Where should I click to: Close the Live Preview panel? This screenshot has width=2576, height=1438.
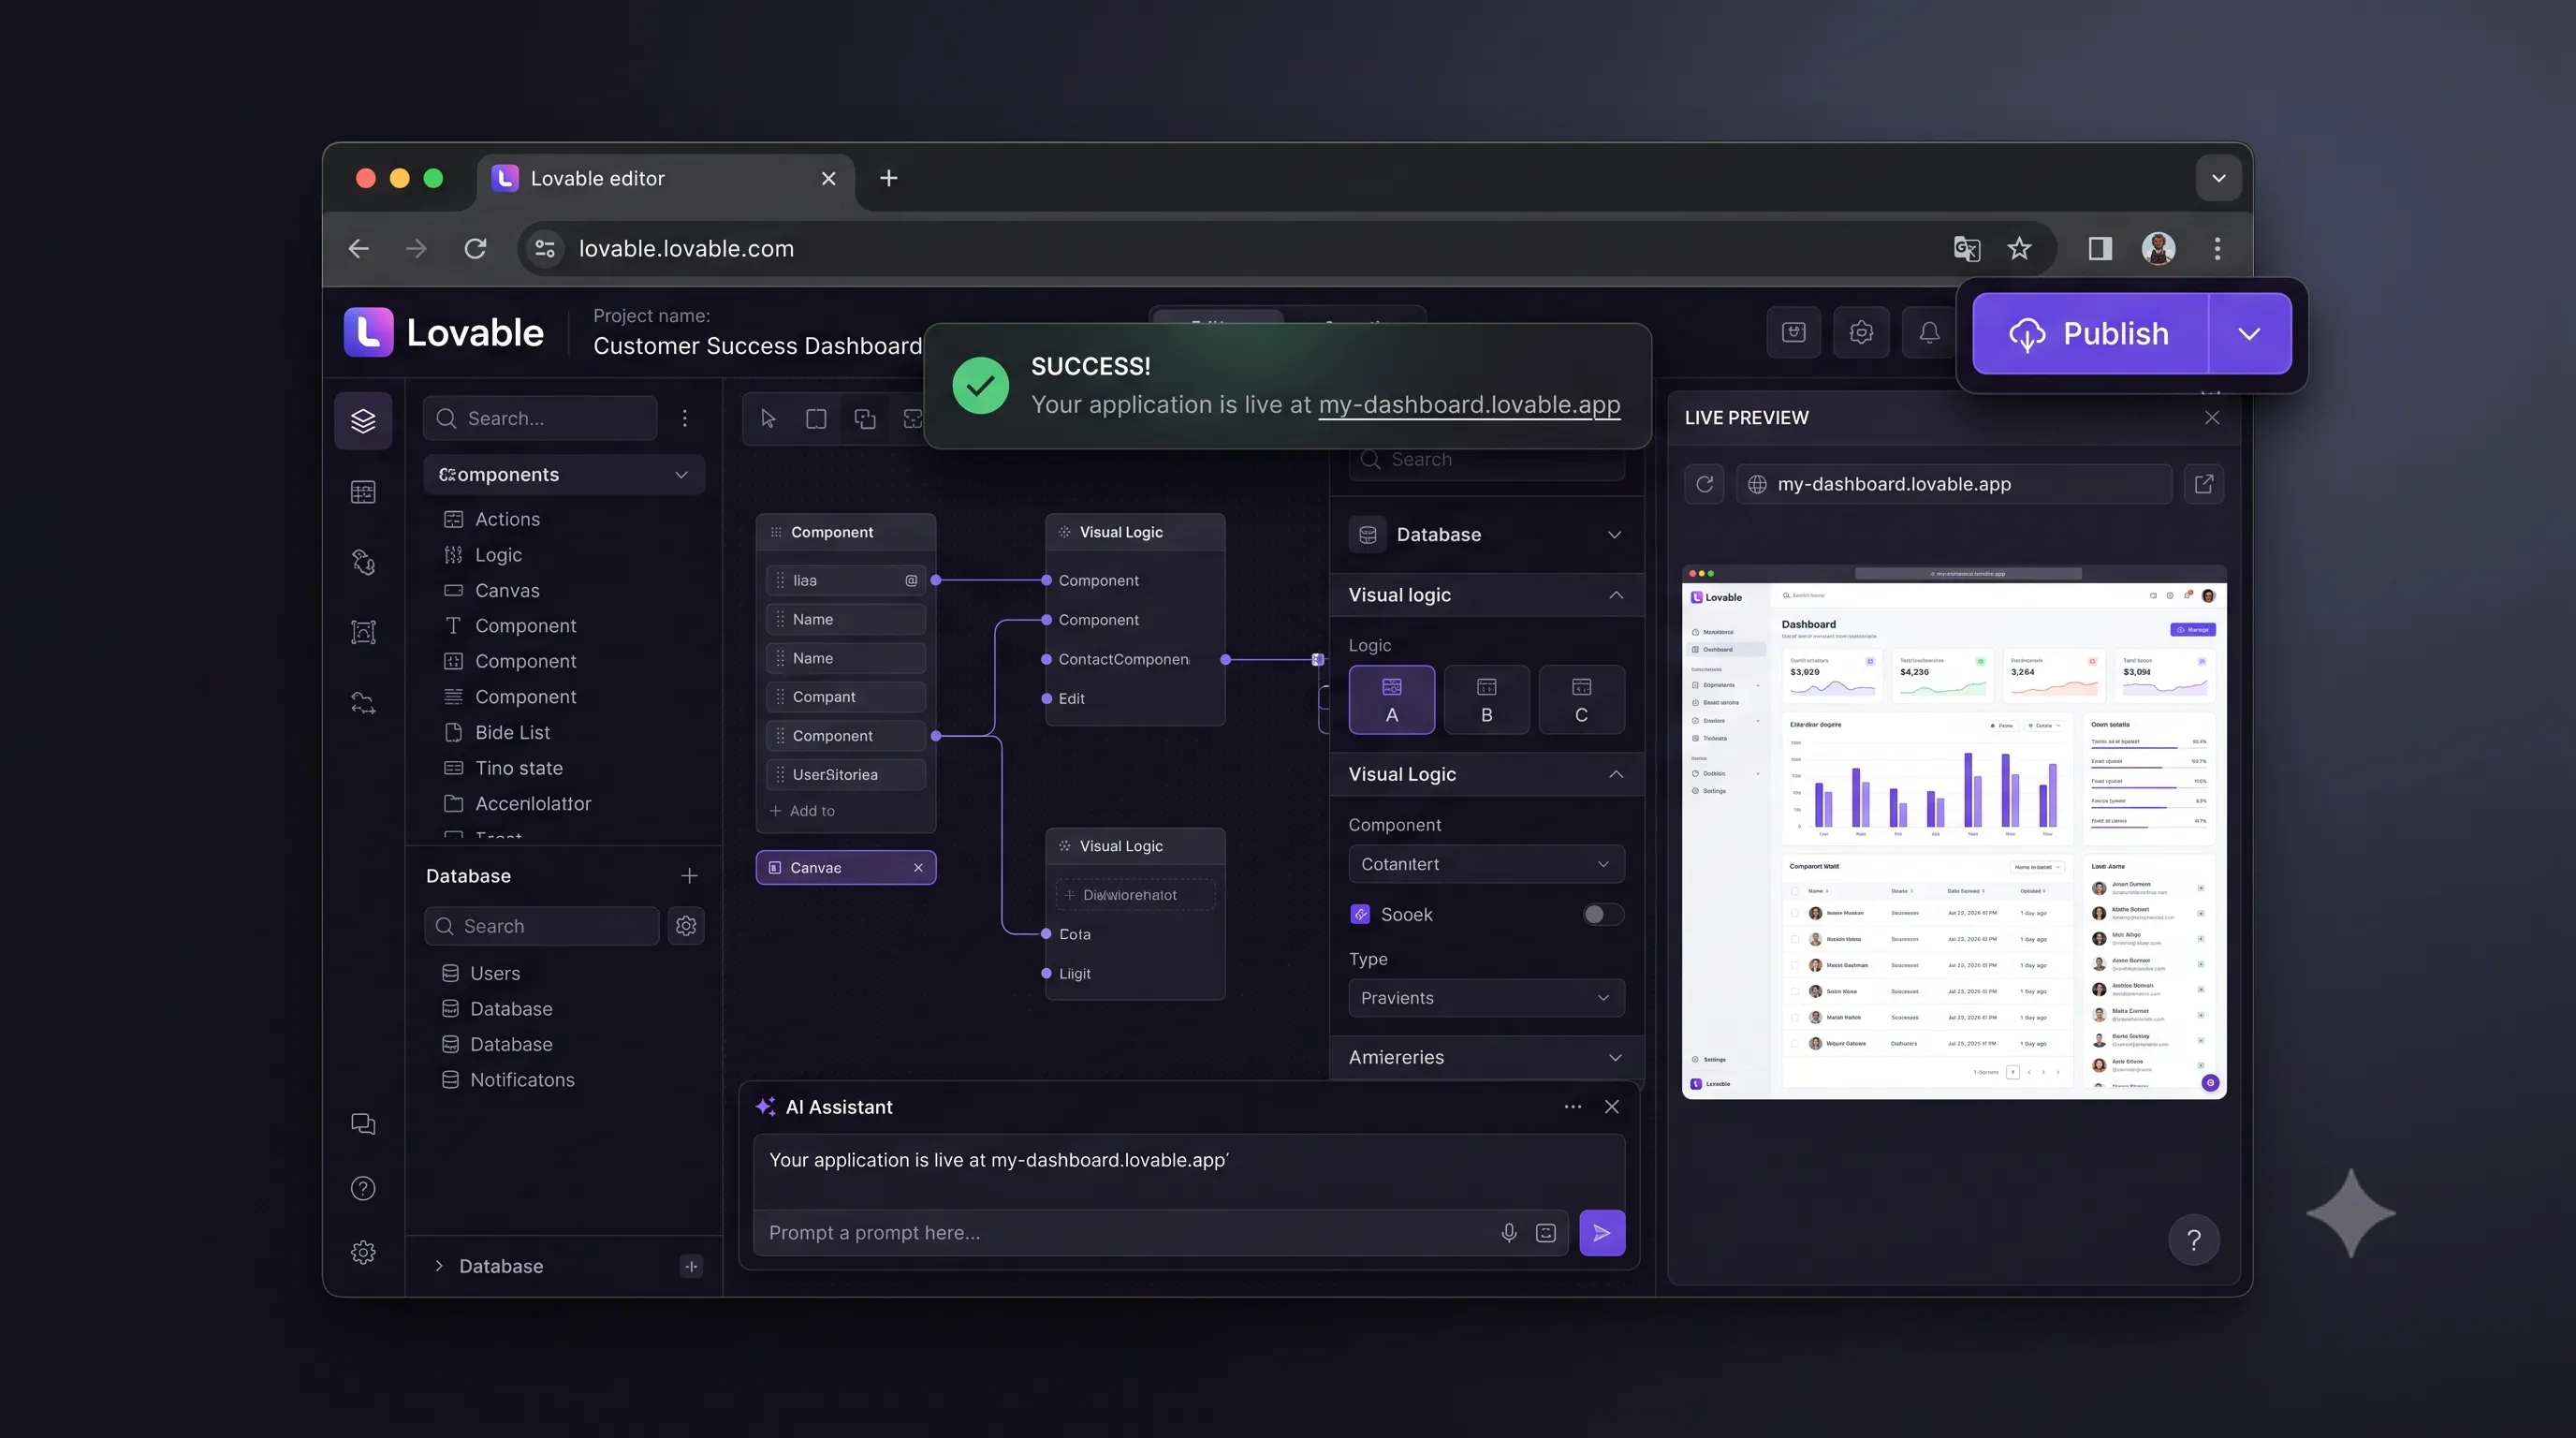click(2212, 418)
